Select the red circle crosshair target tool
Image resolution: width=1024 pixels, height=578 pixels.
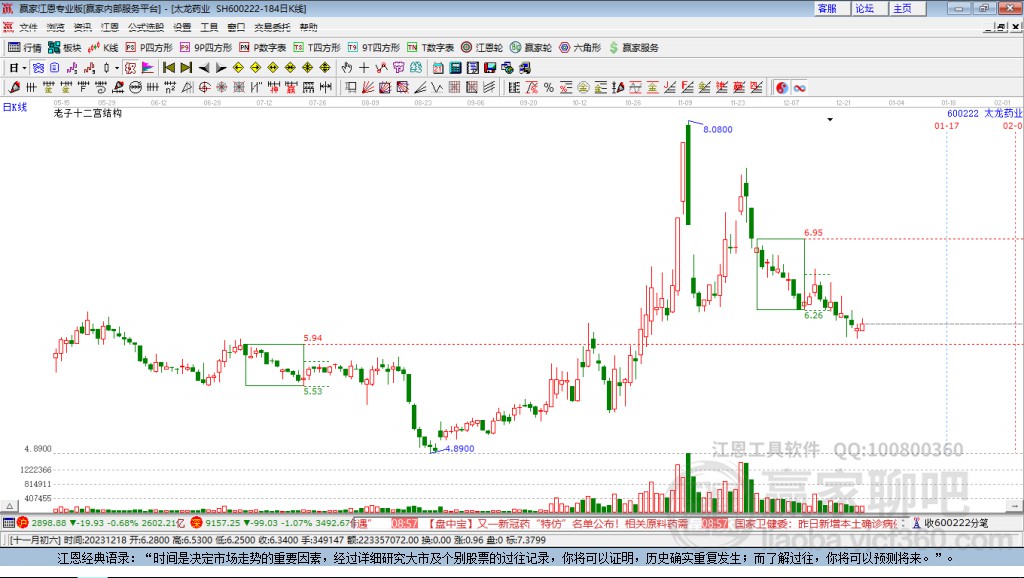click(x=204, y=87)
